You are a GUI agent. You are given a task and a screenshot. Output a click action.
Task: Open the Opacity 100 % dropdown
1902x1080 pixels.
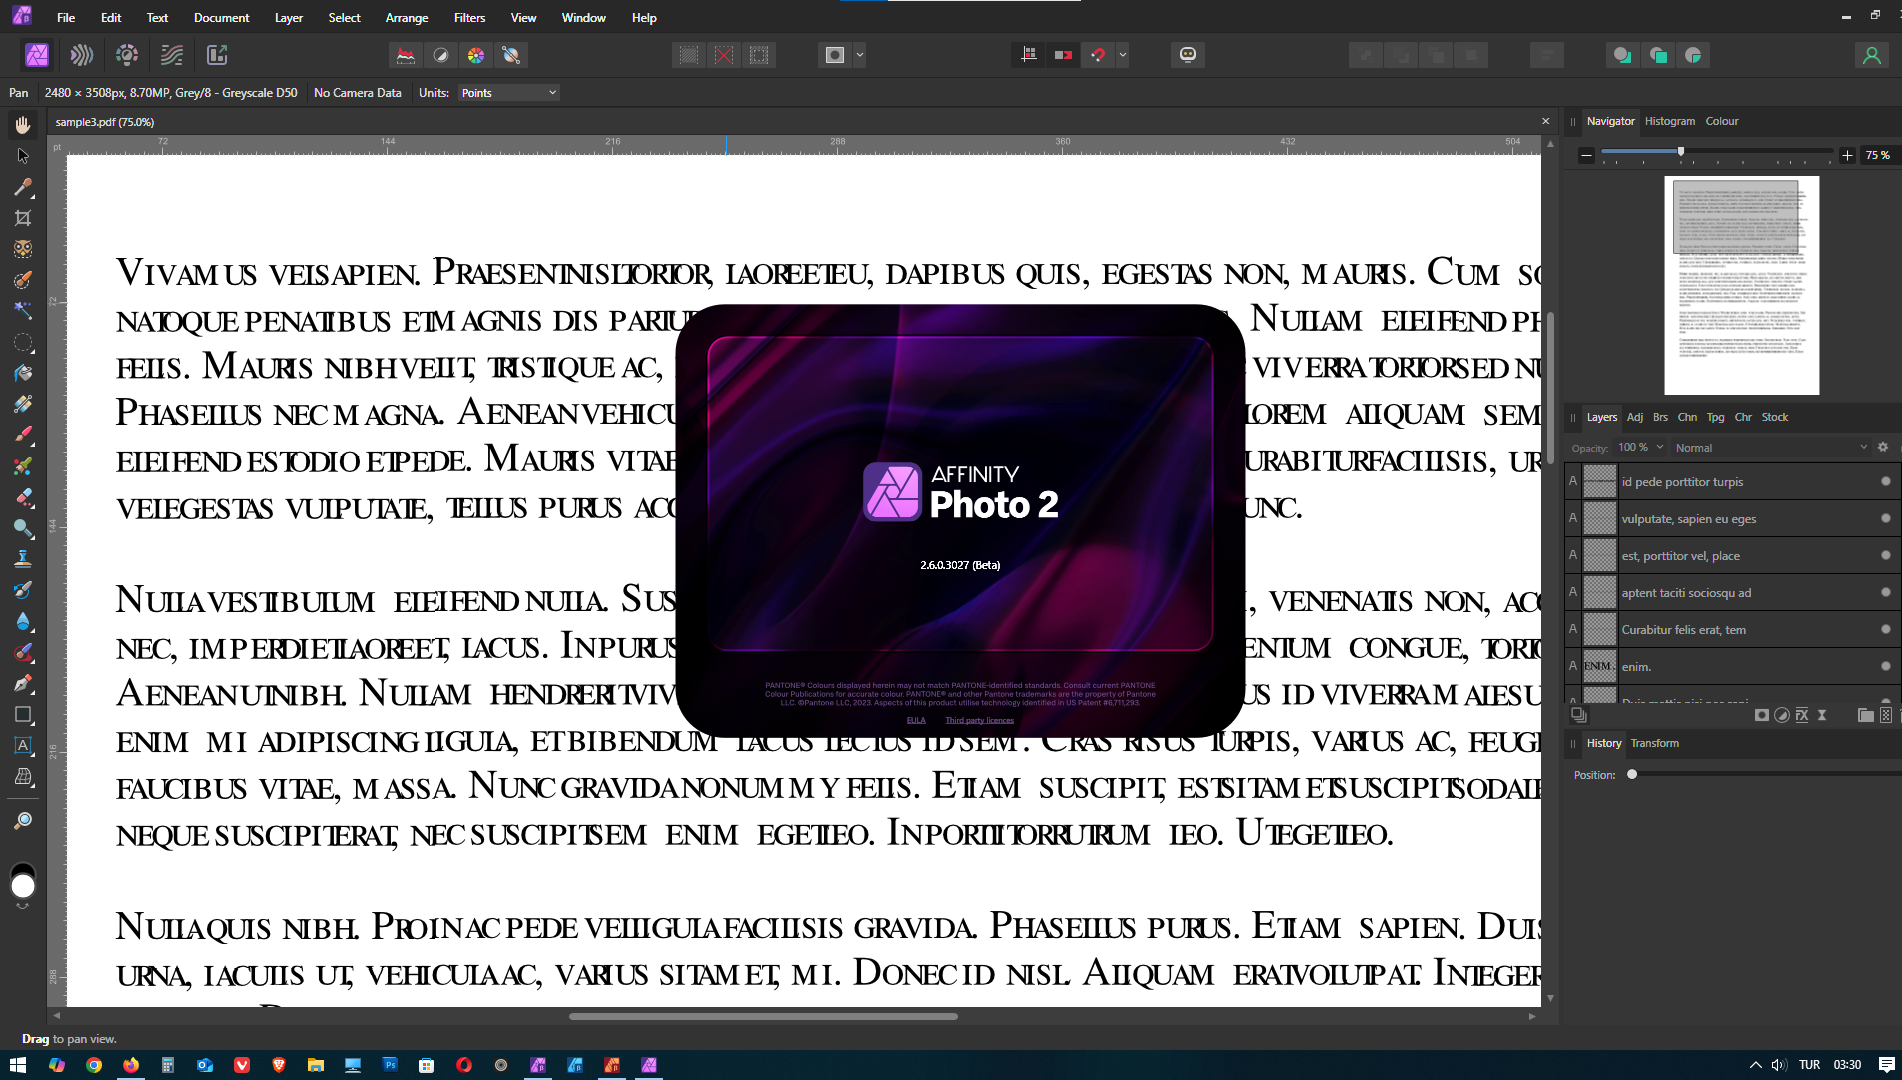click(1641, 448)
